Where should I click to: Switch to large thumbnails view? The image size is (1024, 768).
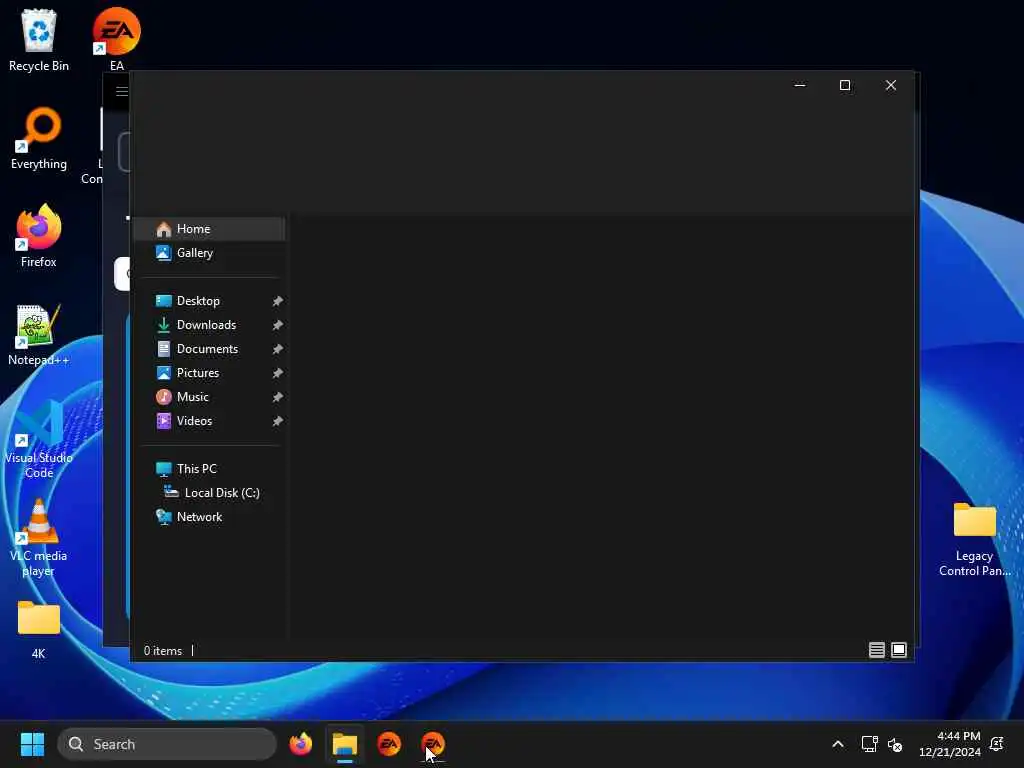(x=899, y=650)
